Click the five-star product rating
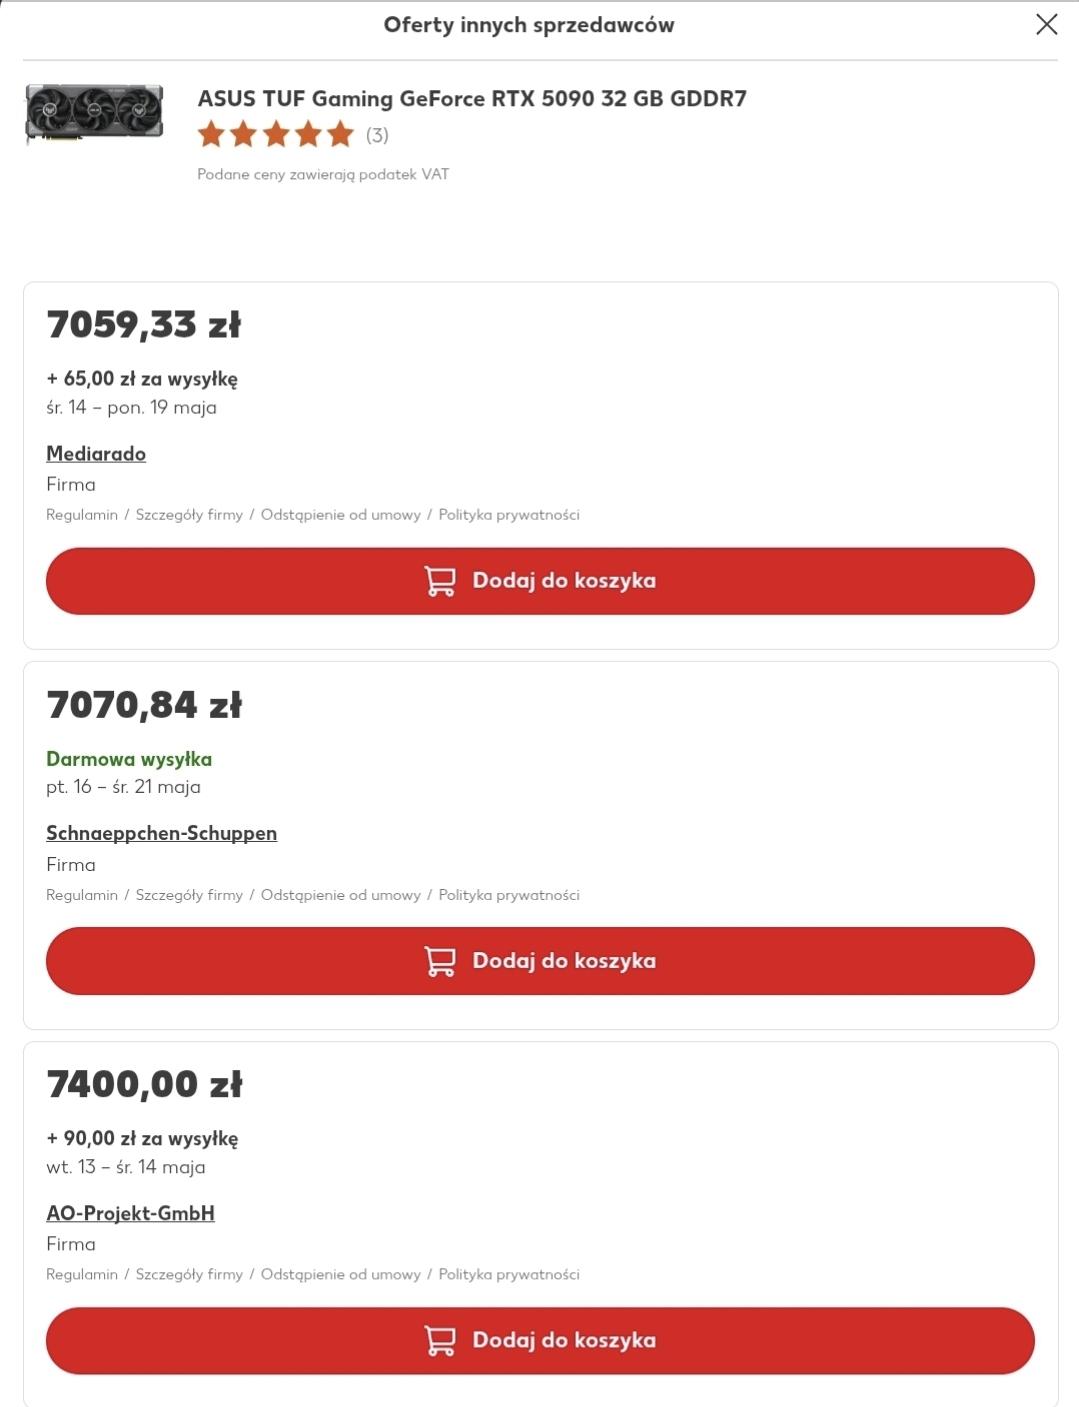 pos(276,134)
